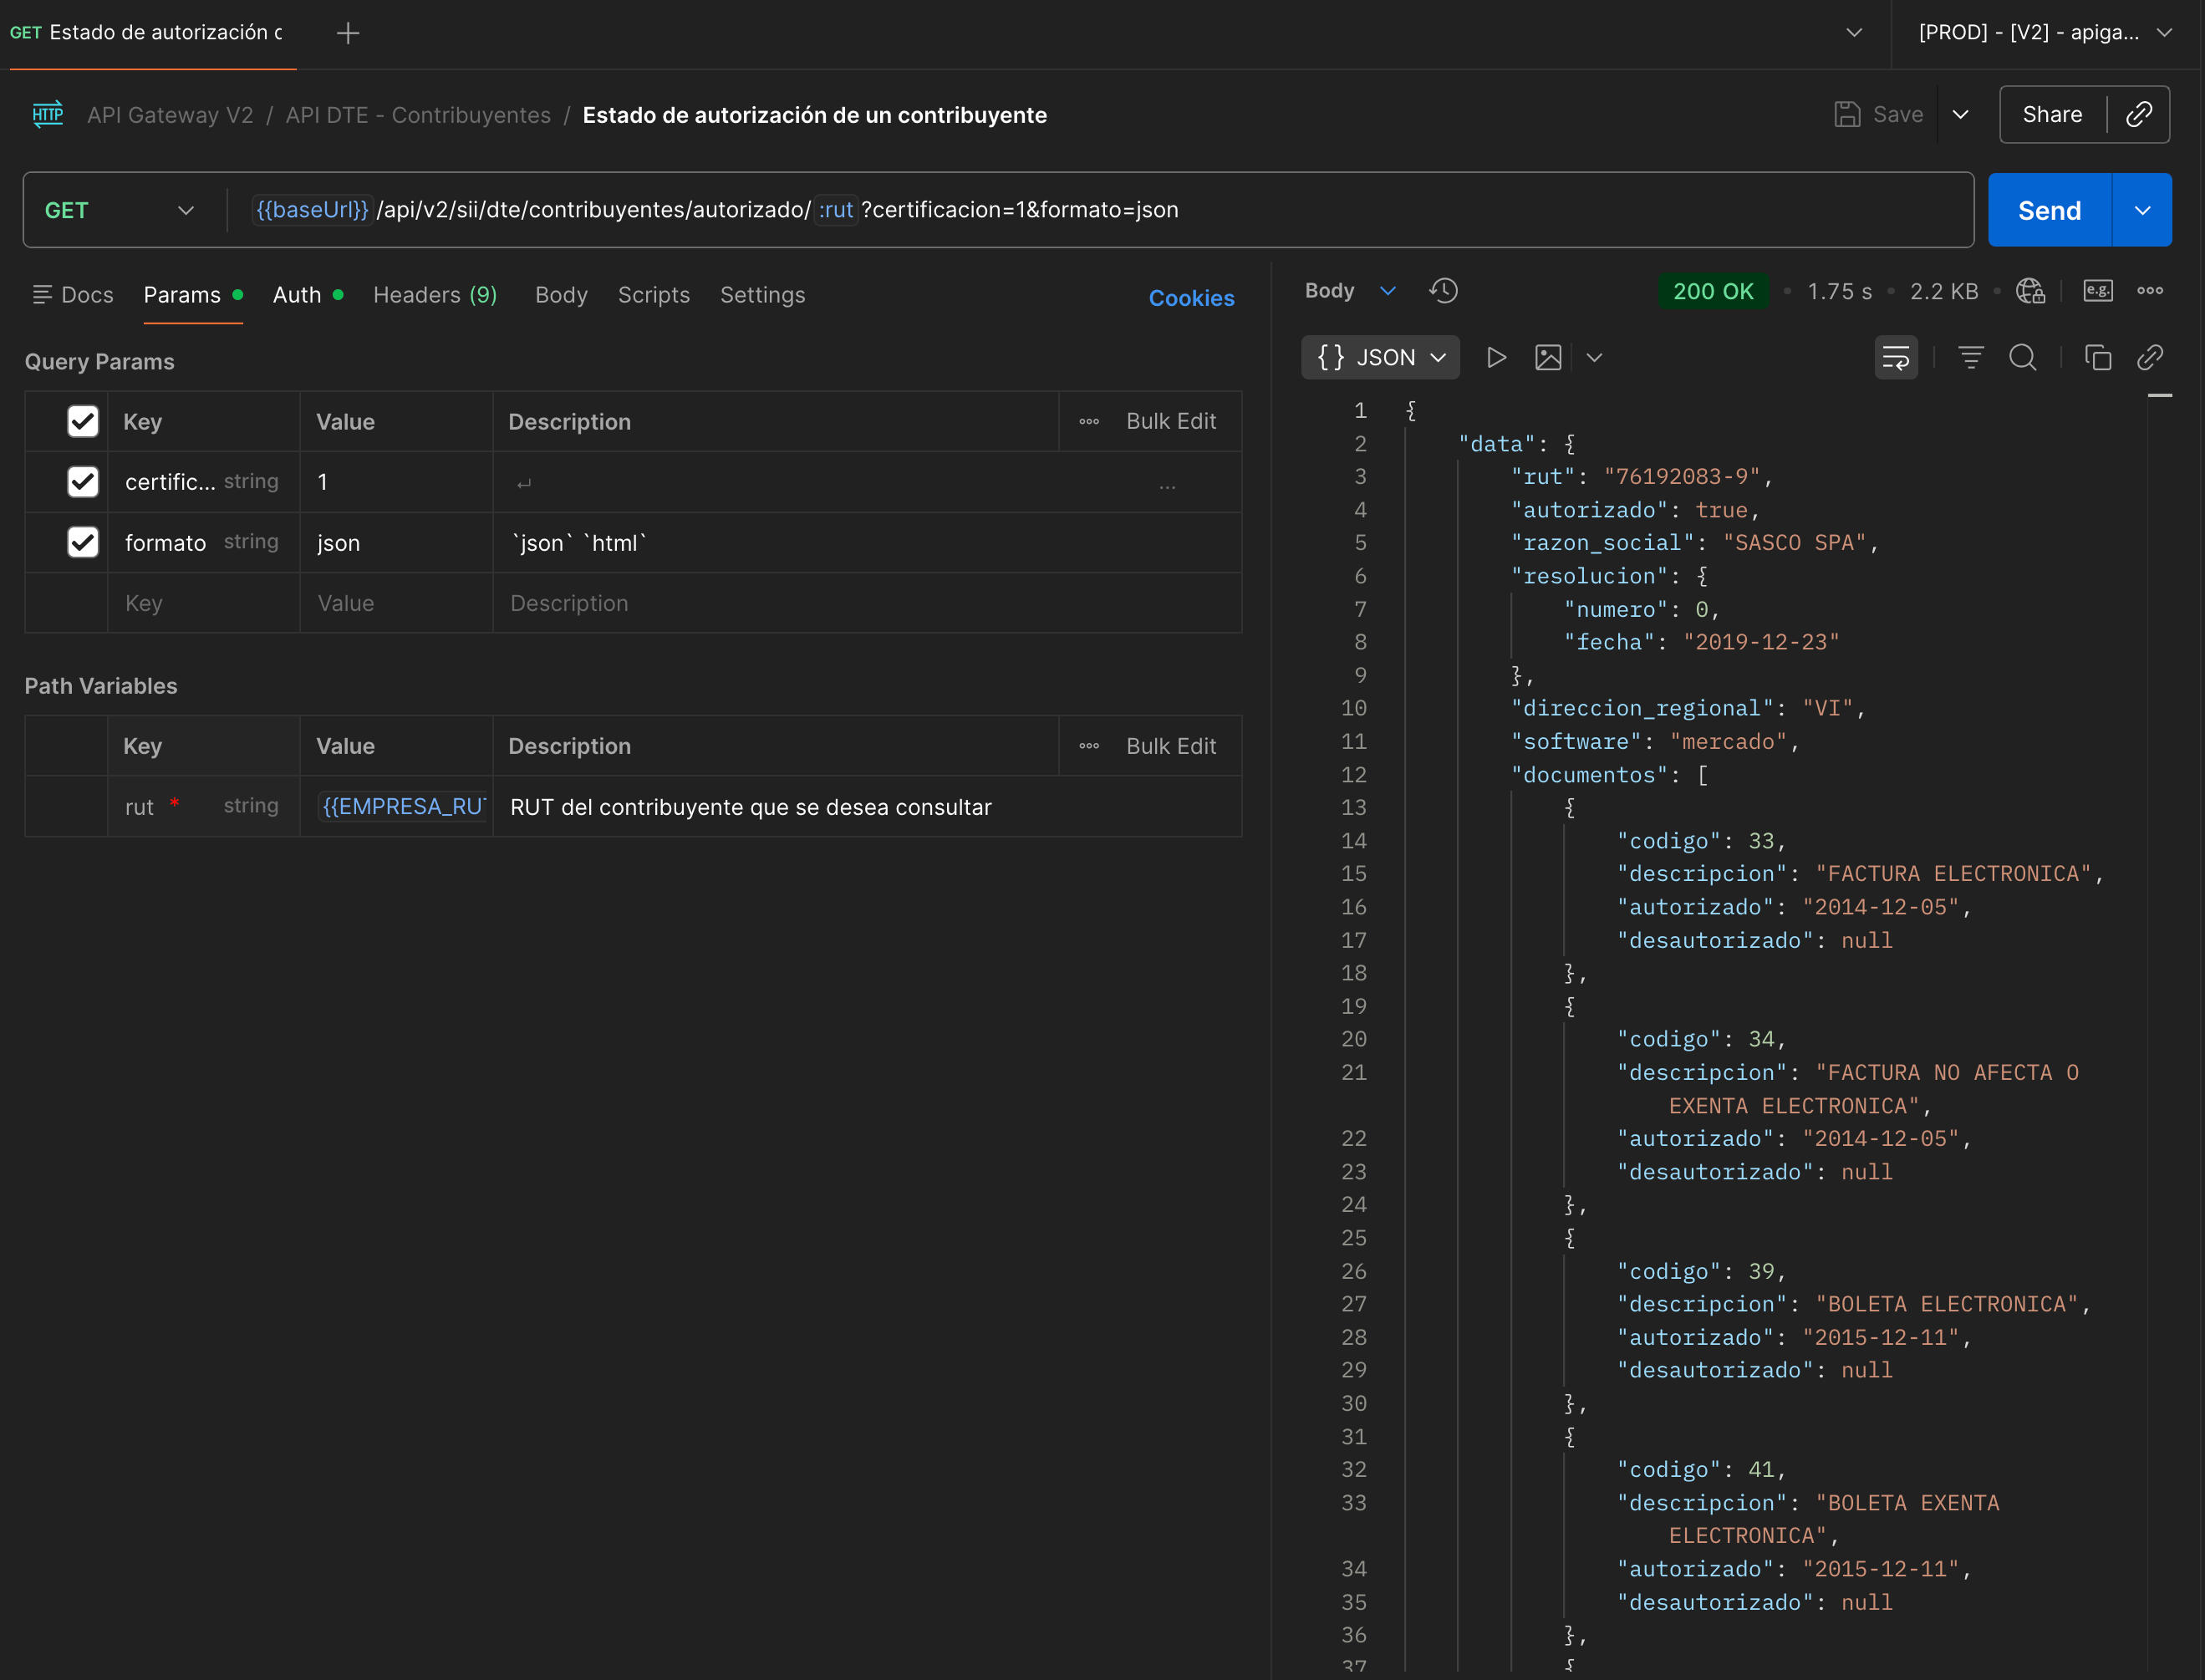Uncheck the formato query param checkbox
Image resolution: width=2205 pixels, height=1680 pixels.
coord(83,542)
